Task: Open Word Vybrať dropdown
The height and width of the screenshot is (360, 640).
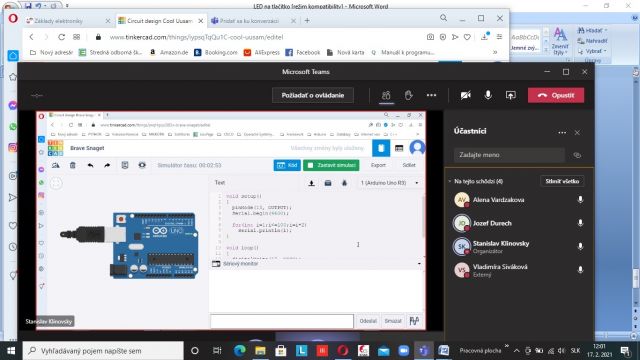Action: pyautogui.click(x=592, y=51)
